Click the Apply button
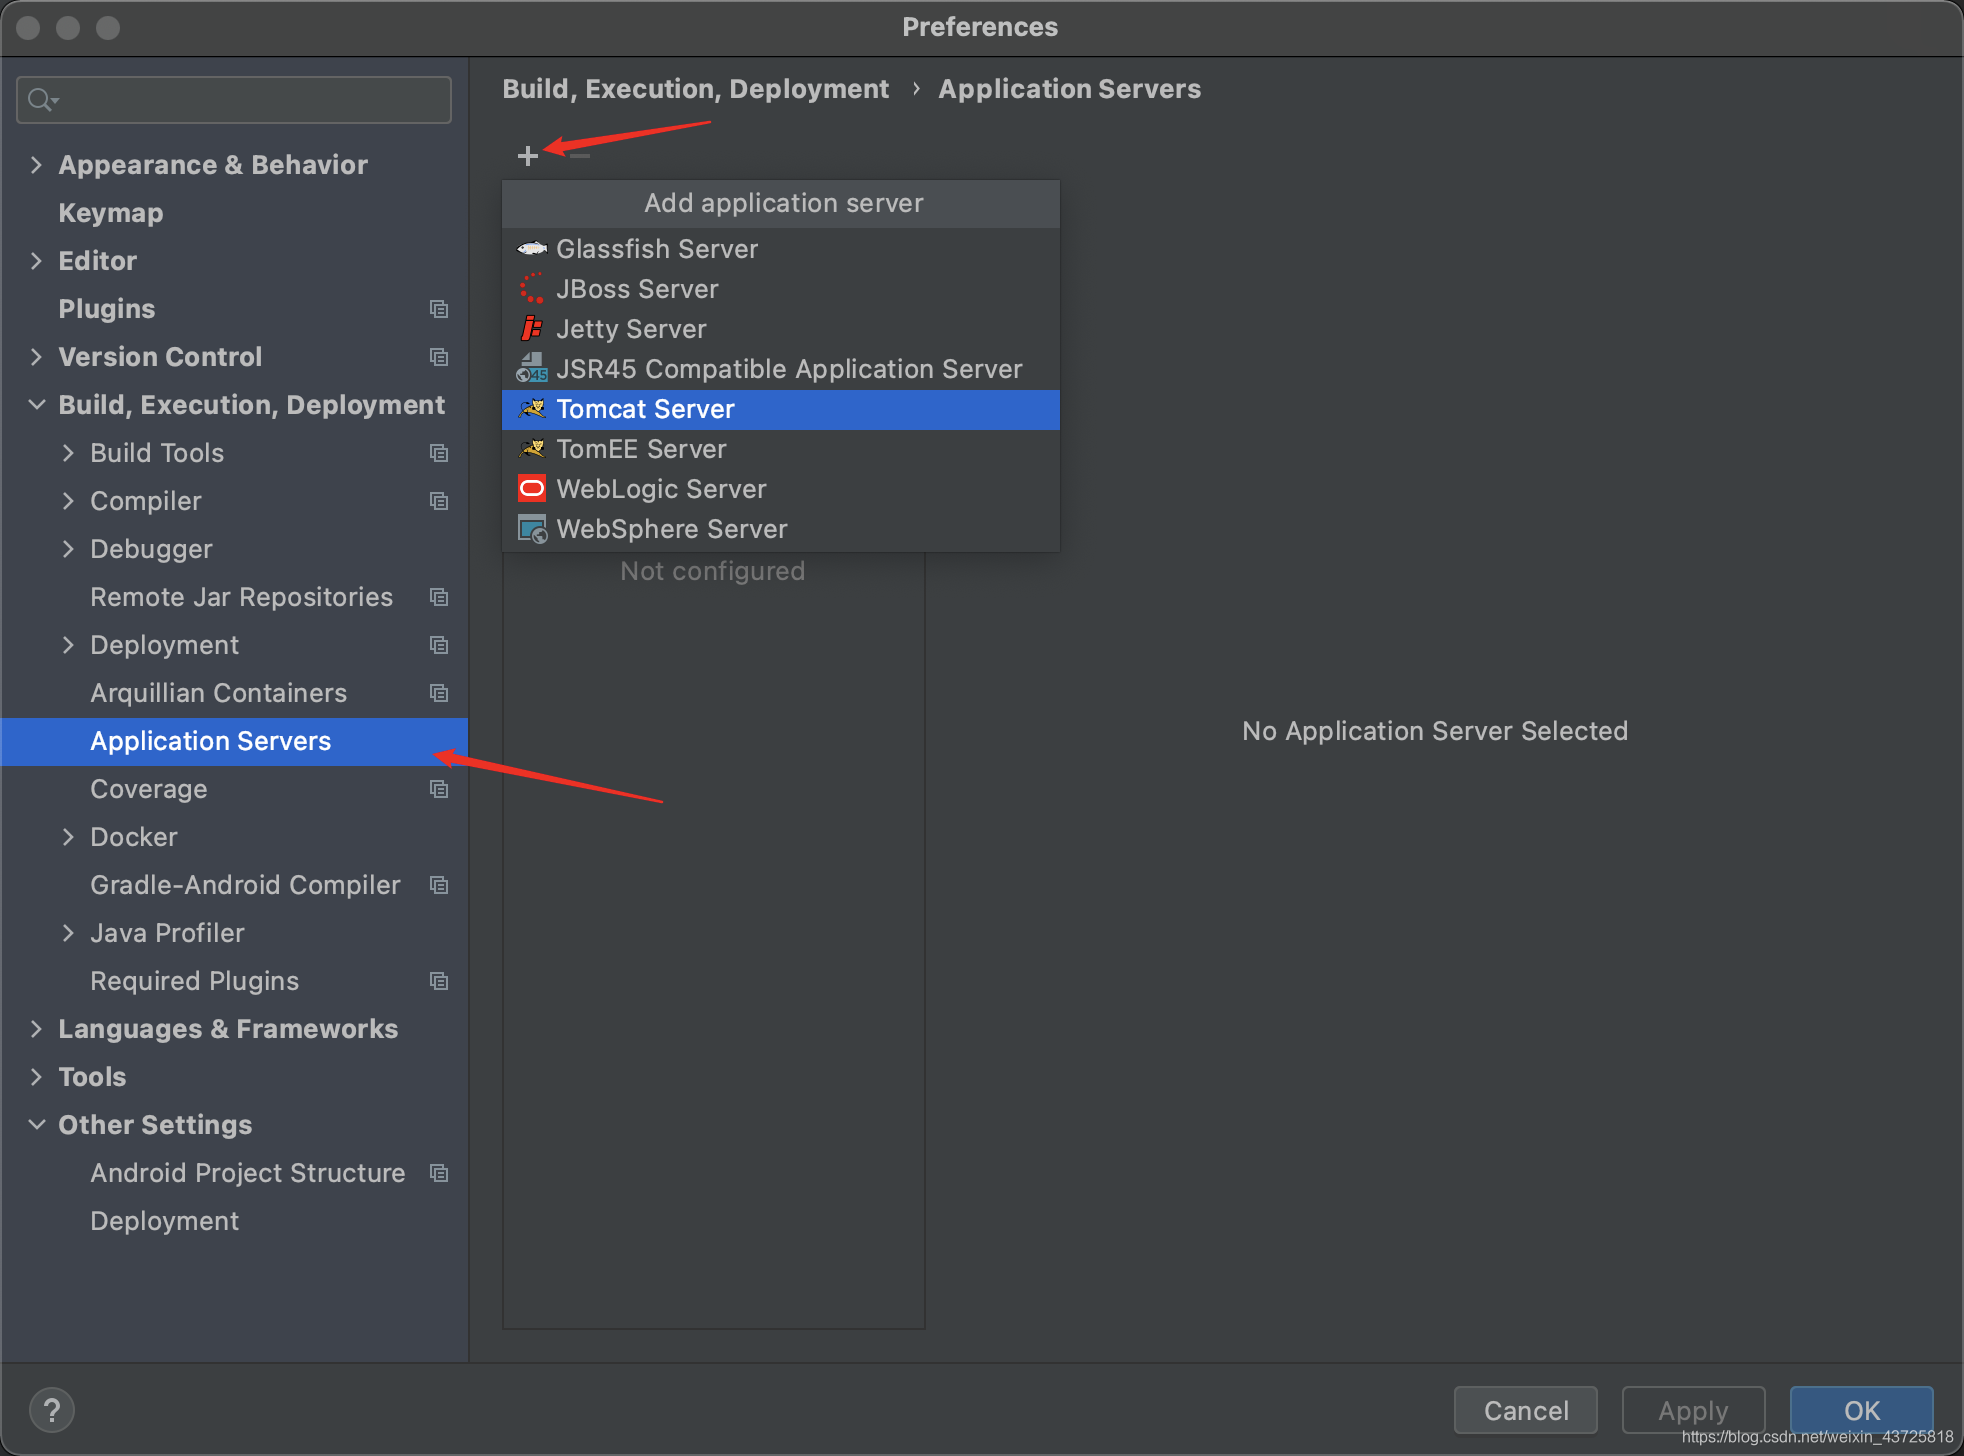Image resolution: width=1964 pixels, height=1456 pixels. 1693,1410
